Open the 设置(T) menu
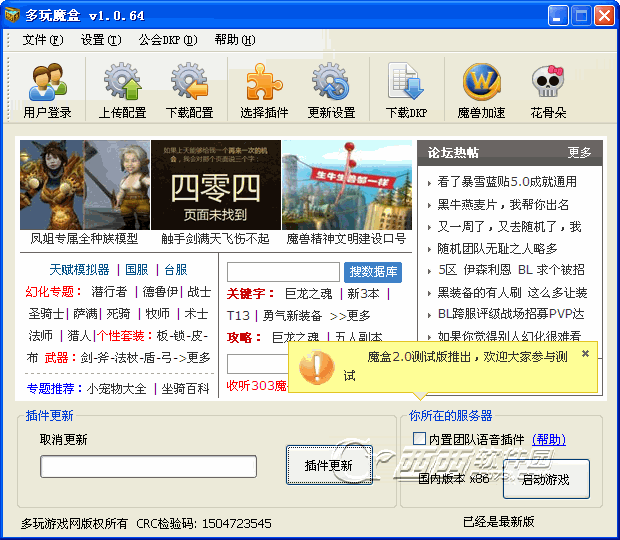The image size is (620, 540). tap(101, 40)
